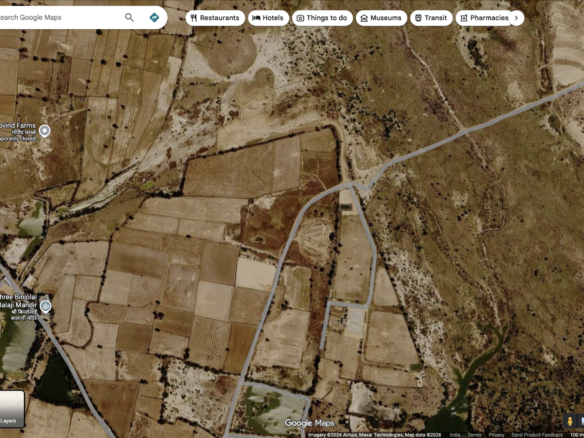
Task: Click the bed icon on Hotels chip
Action: coord(256,18)
